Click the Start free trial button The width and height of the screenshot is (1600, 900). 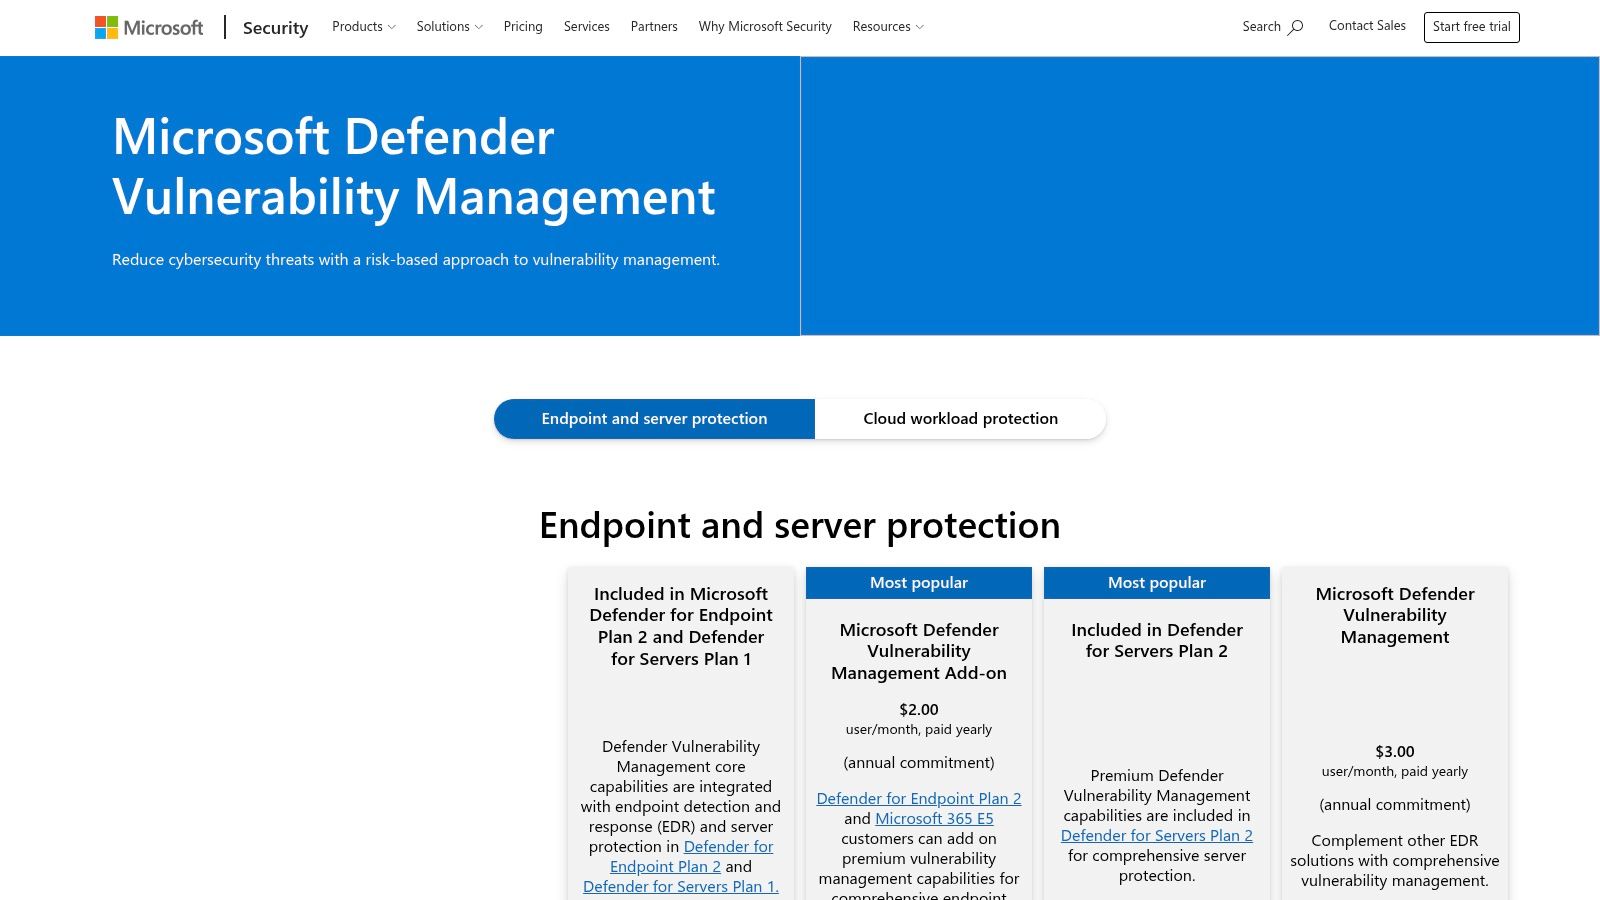(x=1471, y=27)
